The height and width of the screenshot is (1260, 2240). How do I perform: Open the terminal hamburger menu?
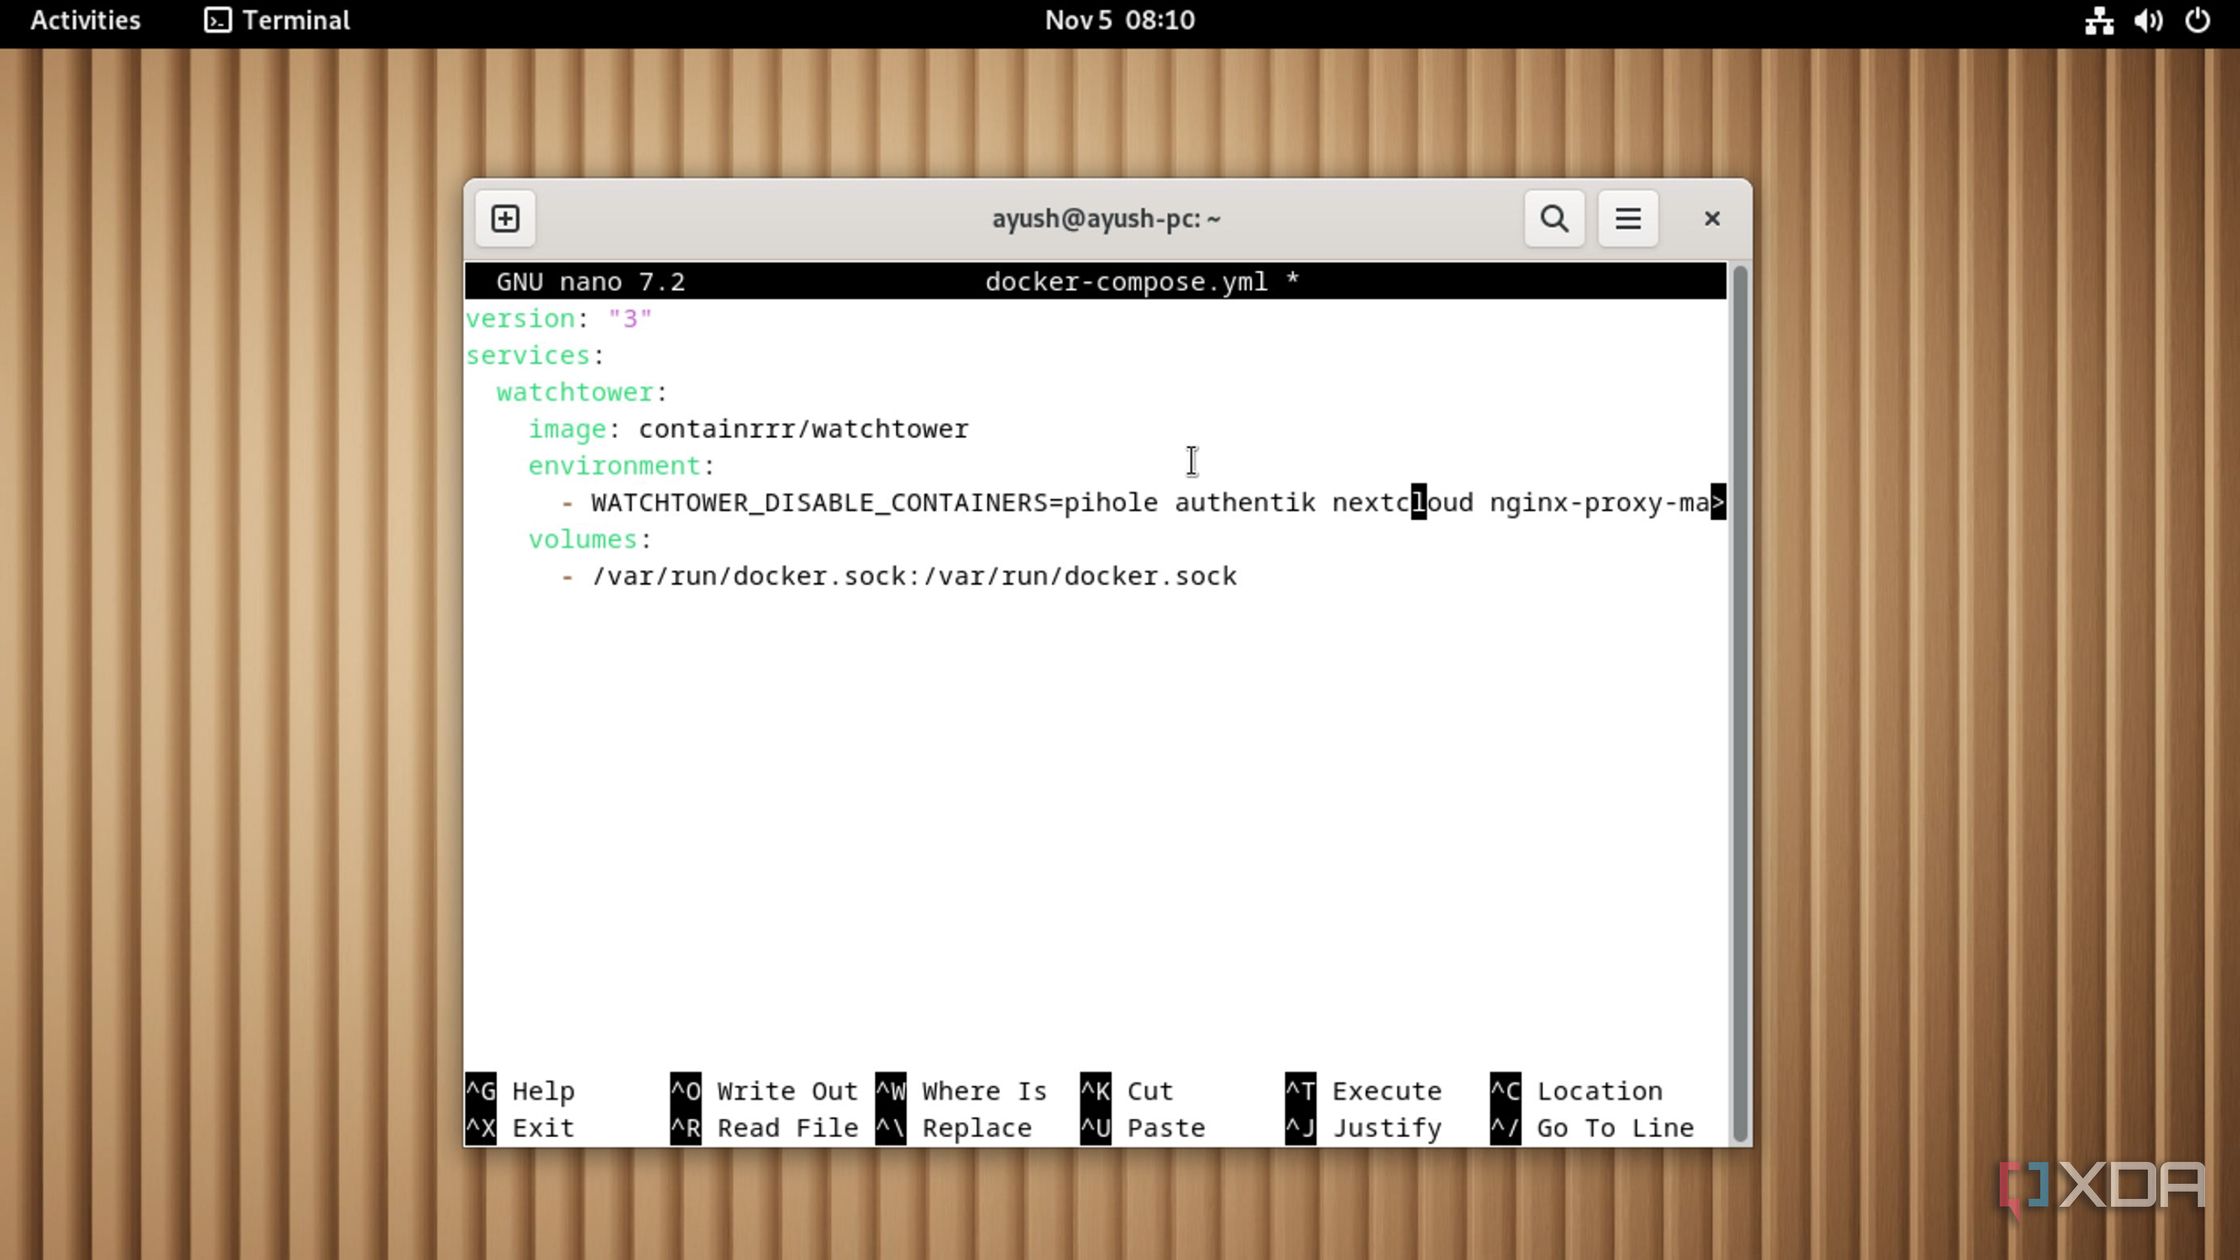(1627, 218)
